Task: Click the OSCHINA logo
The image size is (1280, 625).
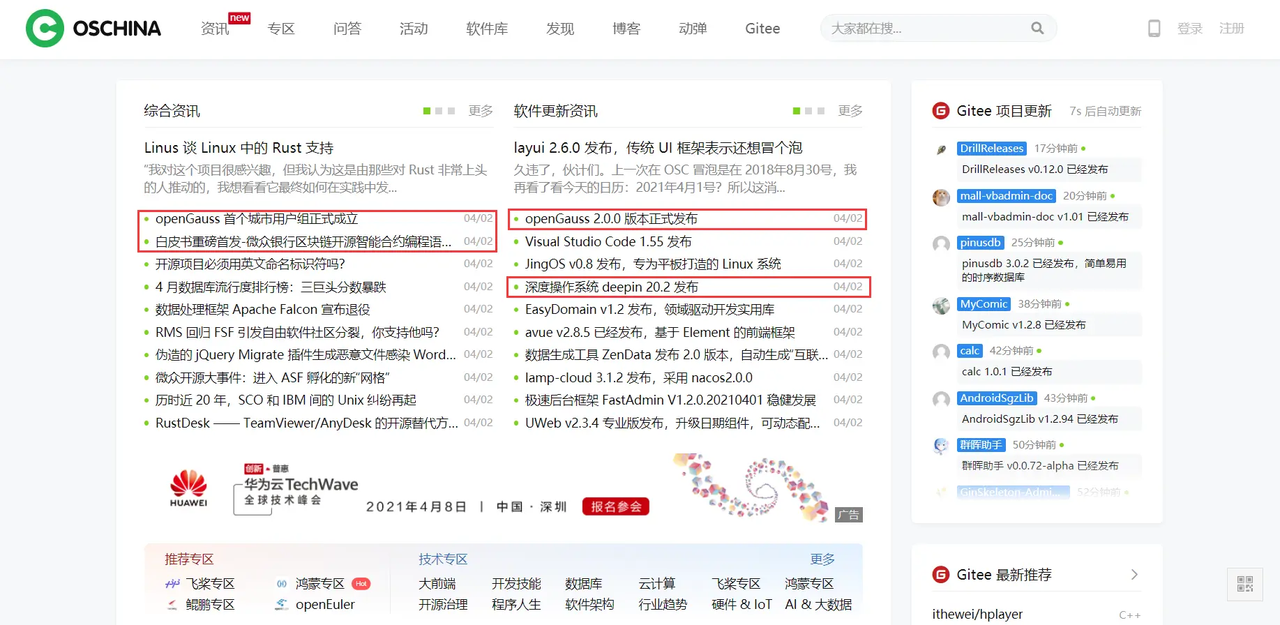Action: coord(93,28)
